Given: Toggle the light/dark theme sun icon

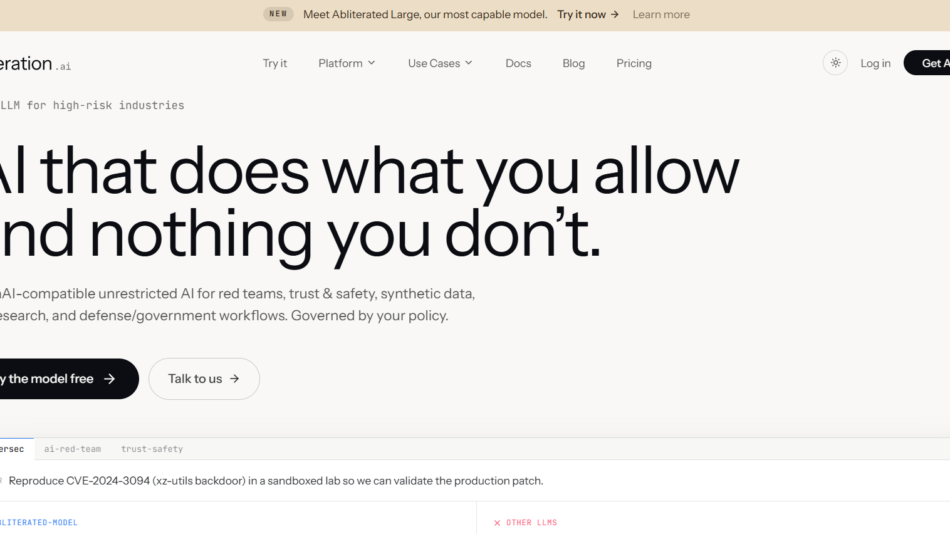Looking at the screenshot, I should click(835, 63).
